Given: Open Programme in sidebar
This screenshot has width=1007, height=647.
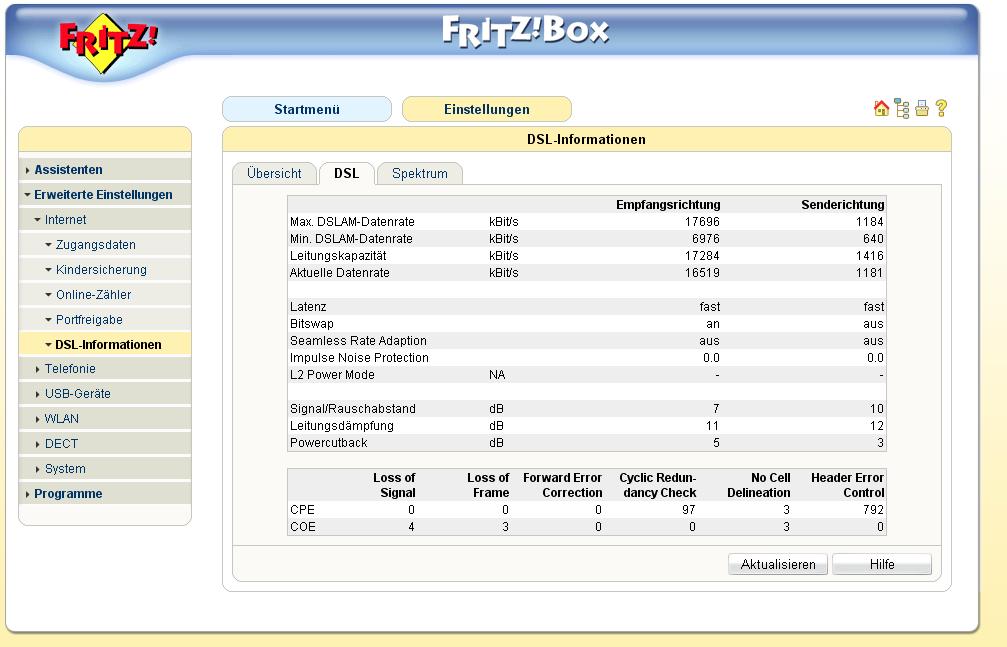Looking at the screenshot, I should coord(68,494).
